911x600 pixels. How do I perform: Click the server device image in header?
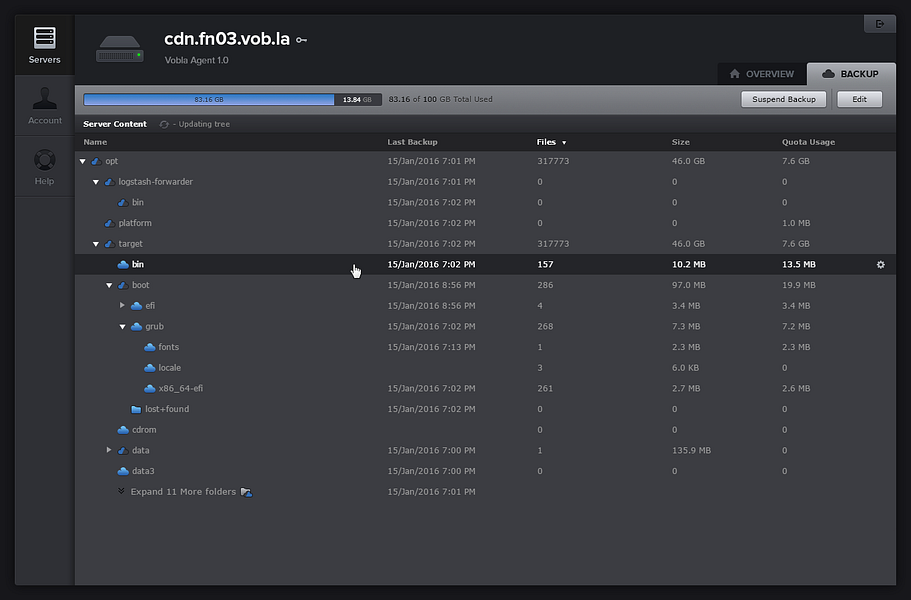pos(120,49)
